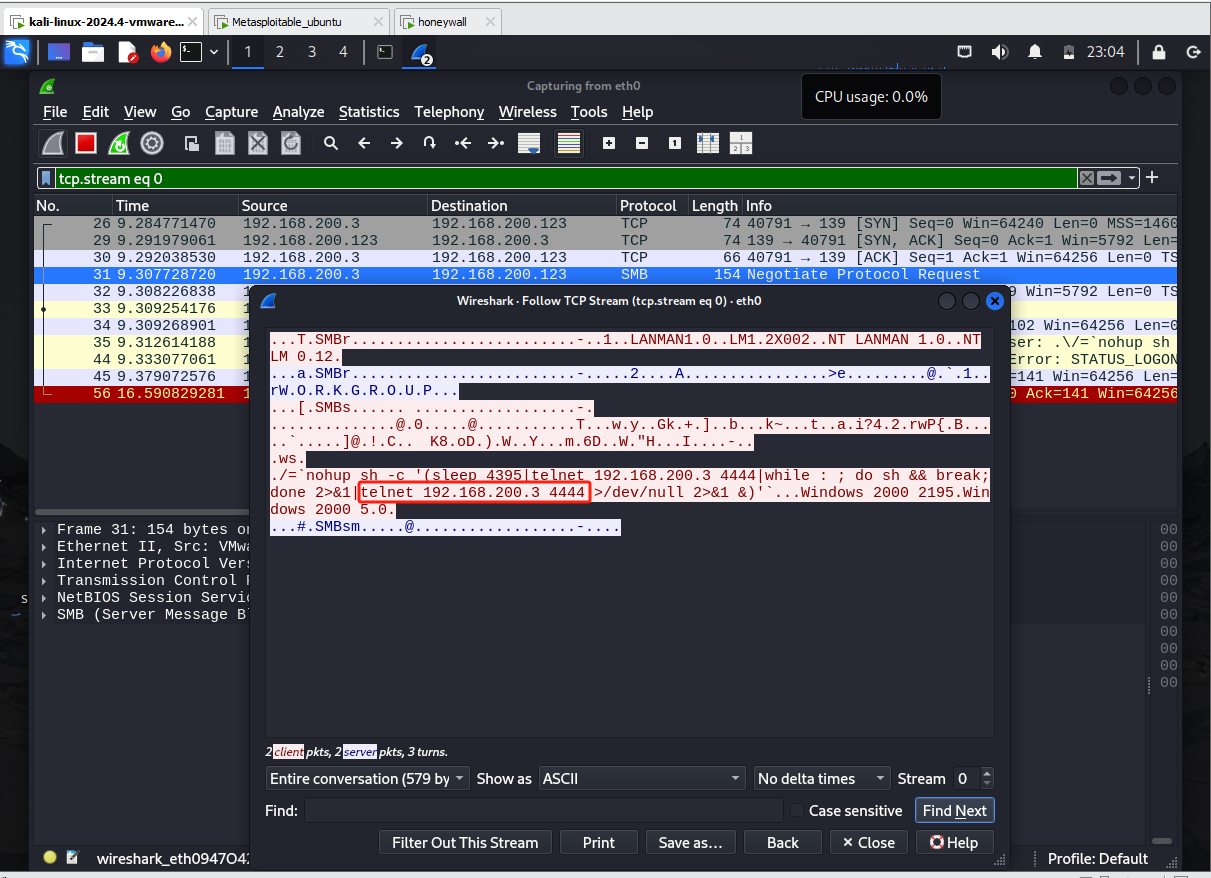
Task: Click the tcp.stream eq 0 filter field
Action: click(565, 178)
